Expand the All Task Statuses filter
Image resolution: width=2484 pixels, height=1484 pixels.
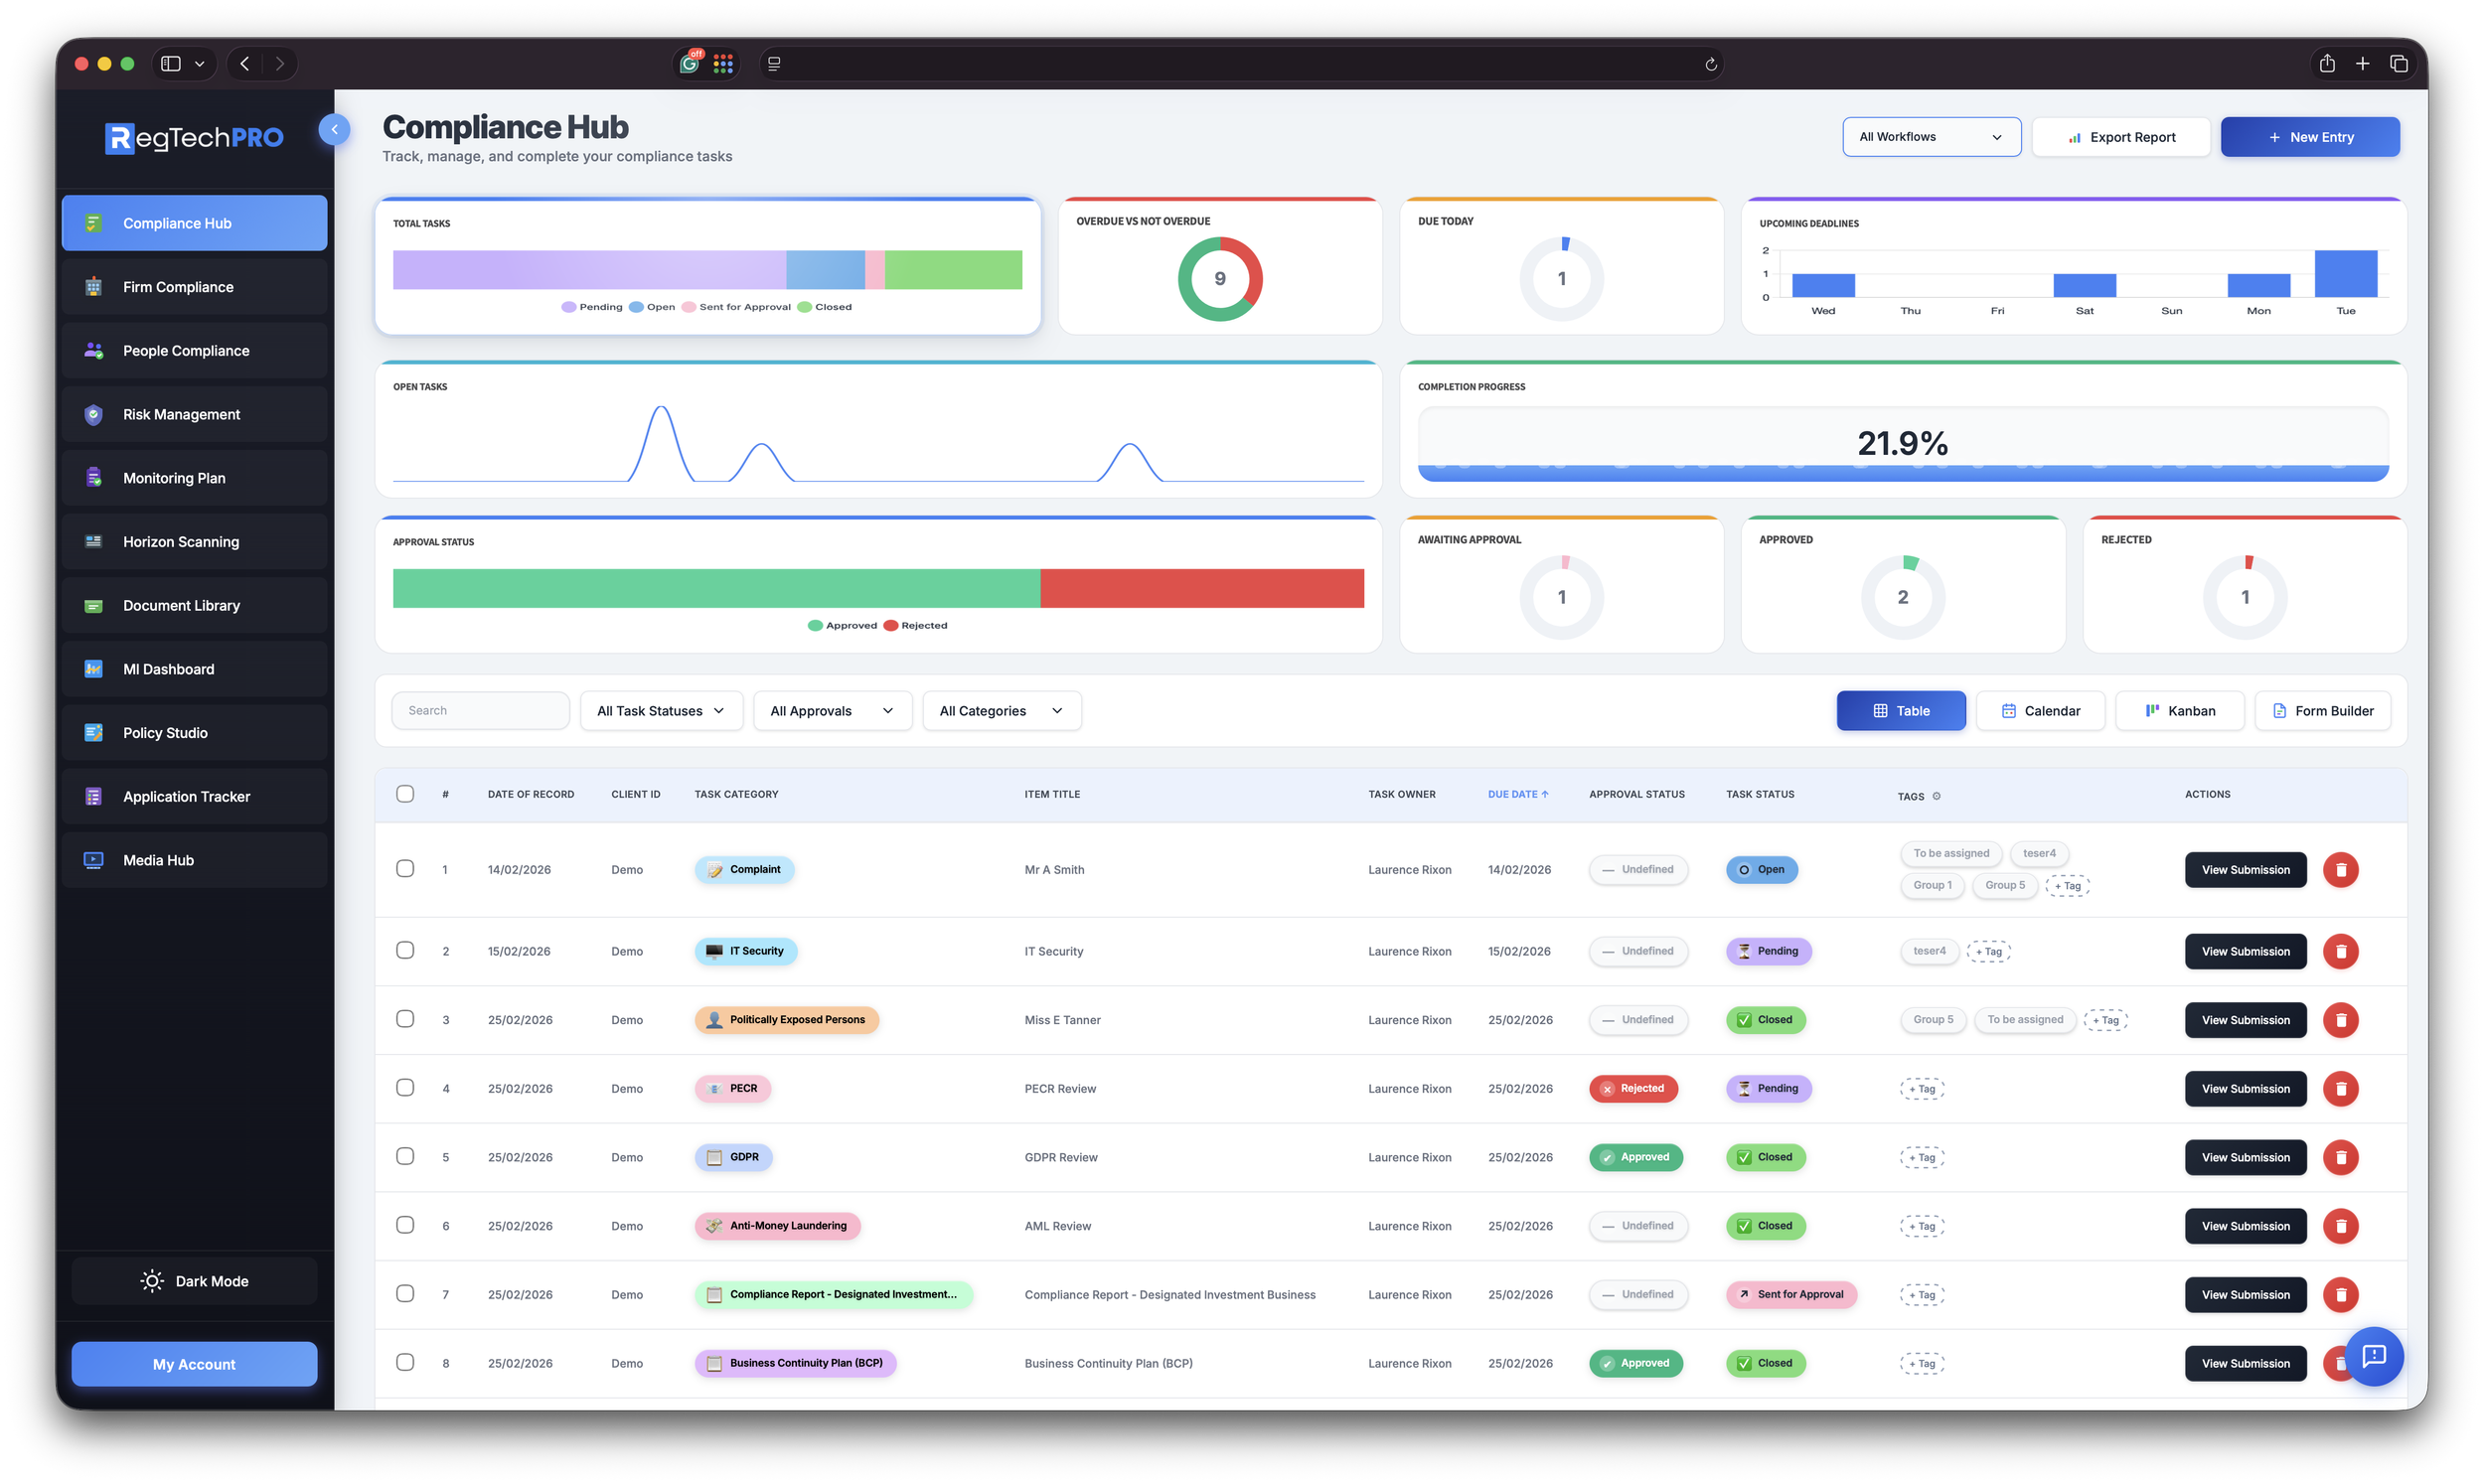(x=660, y=710)
